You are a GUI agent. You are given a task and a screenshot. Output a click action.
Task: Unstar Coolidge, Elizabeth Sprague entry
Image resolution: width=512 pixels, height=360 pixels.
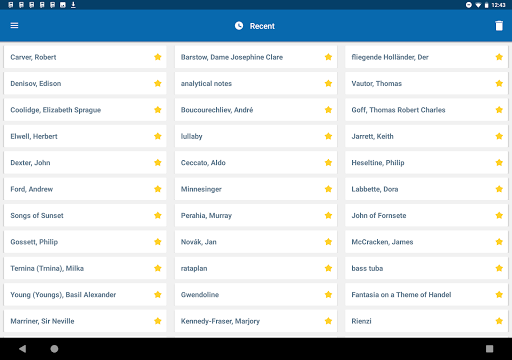(158, 110)
